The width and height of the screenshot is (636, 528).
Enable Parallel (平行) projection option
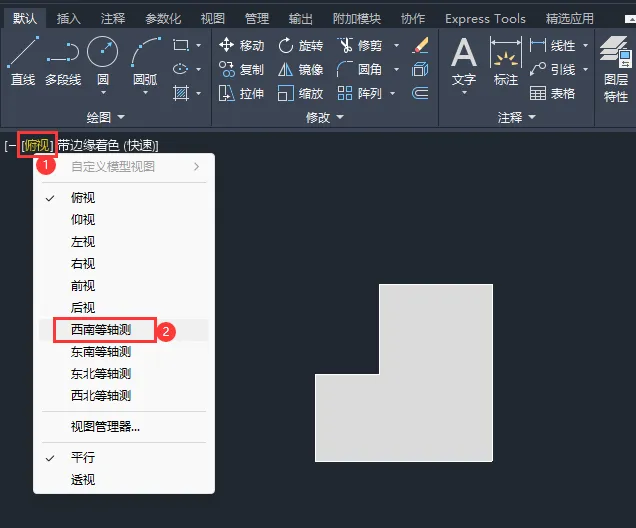pyautogui.click(x=124, y=458)
